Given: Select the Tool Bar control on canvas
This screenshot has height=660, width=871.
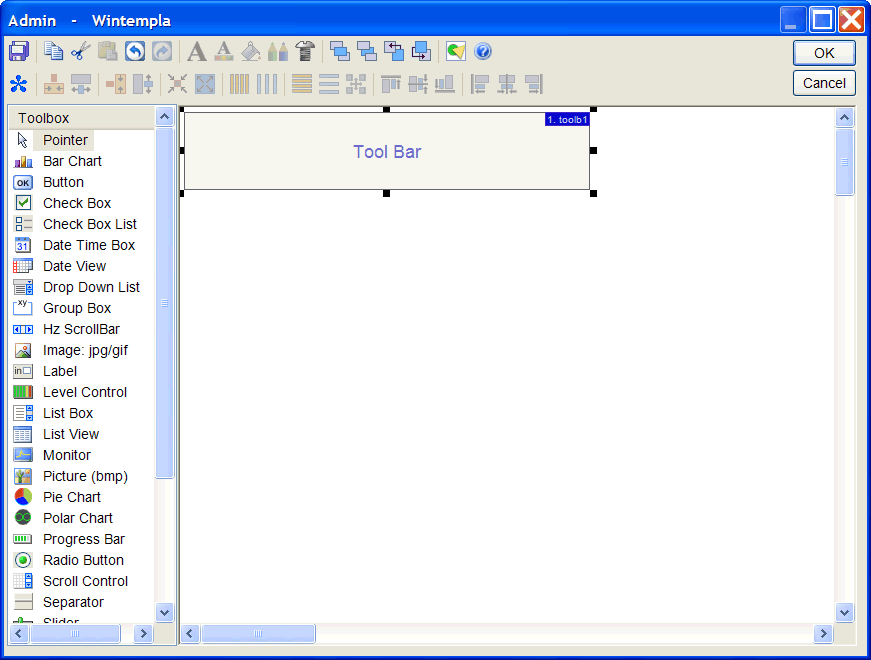Looking at the screenshot, I should 387,152.
